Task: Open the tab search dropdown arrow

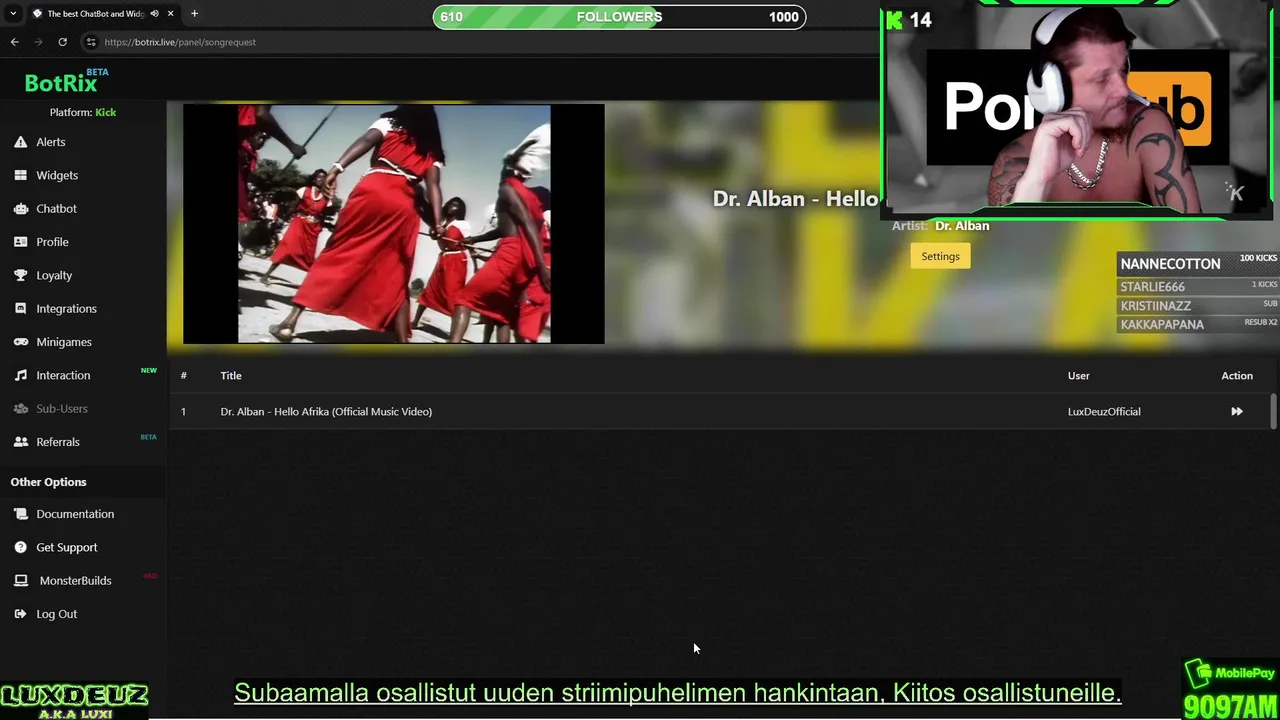Action: [x=12, y=14]
